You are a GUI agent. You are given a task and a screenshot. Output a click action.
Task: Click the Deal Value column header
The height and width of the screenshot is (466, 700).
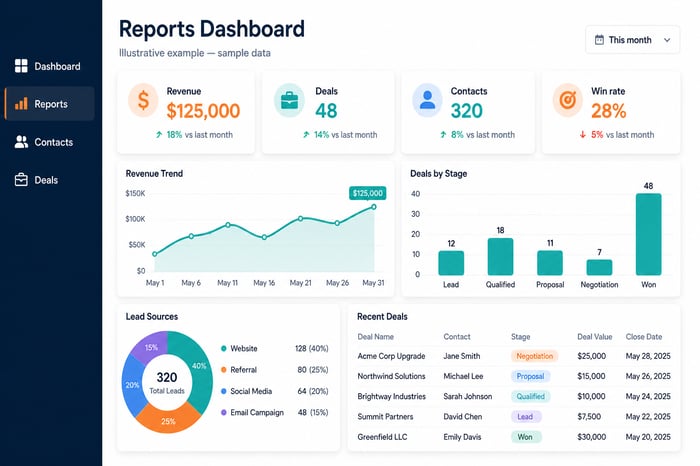pyautogui.click(x=595, y=337)
